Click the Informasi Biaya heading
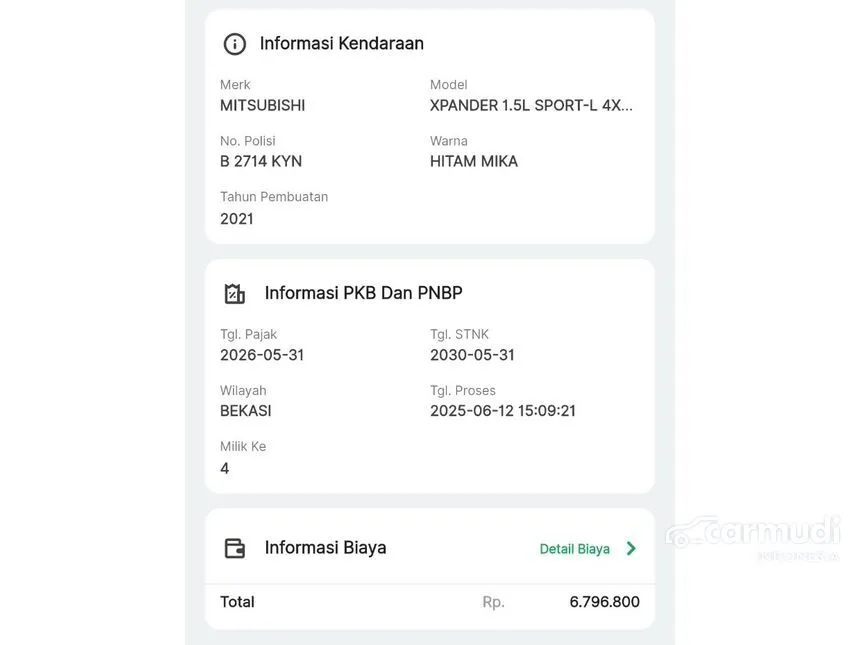Viewport: 860px width, 645px height. (x=325, y=547)
